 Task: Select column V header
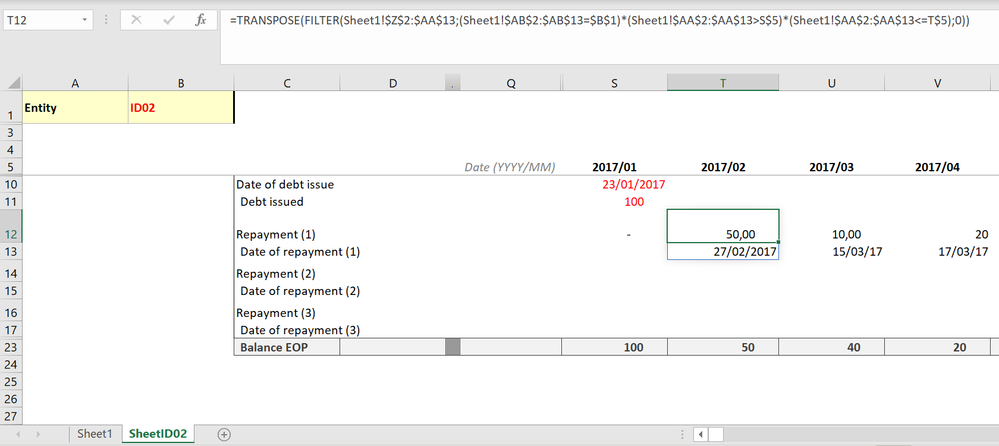(937, 83)
